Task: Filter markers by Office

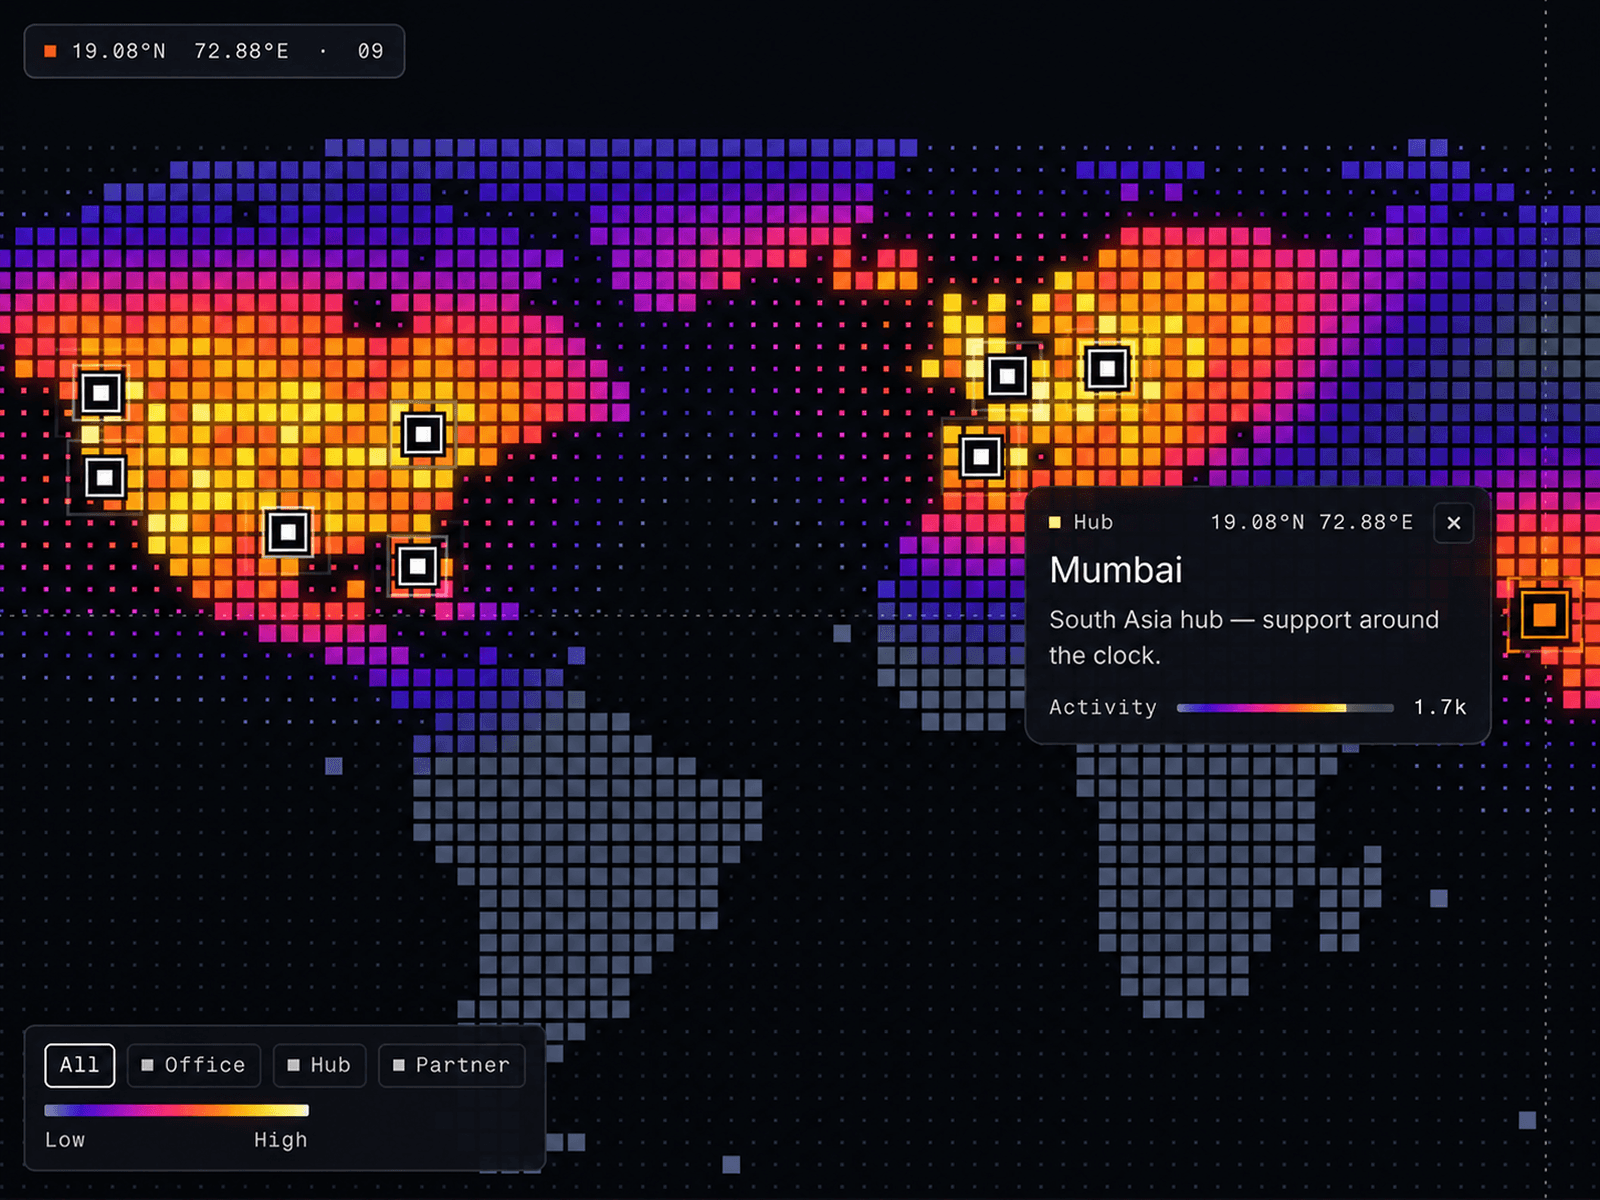Action: click(194, 1065)
